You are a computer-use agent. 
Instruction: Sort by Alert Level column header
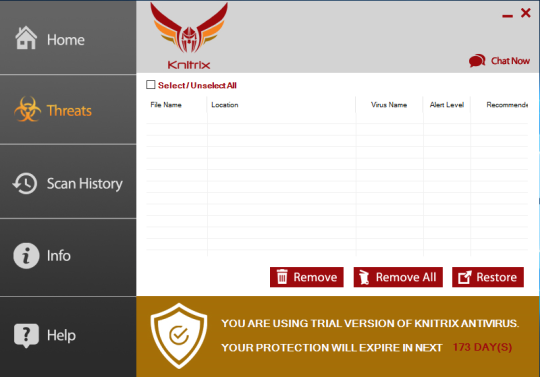tap(447, 105)
